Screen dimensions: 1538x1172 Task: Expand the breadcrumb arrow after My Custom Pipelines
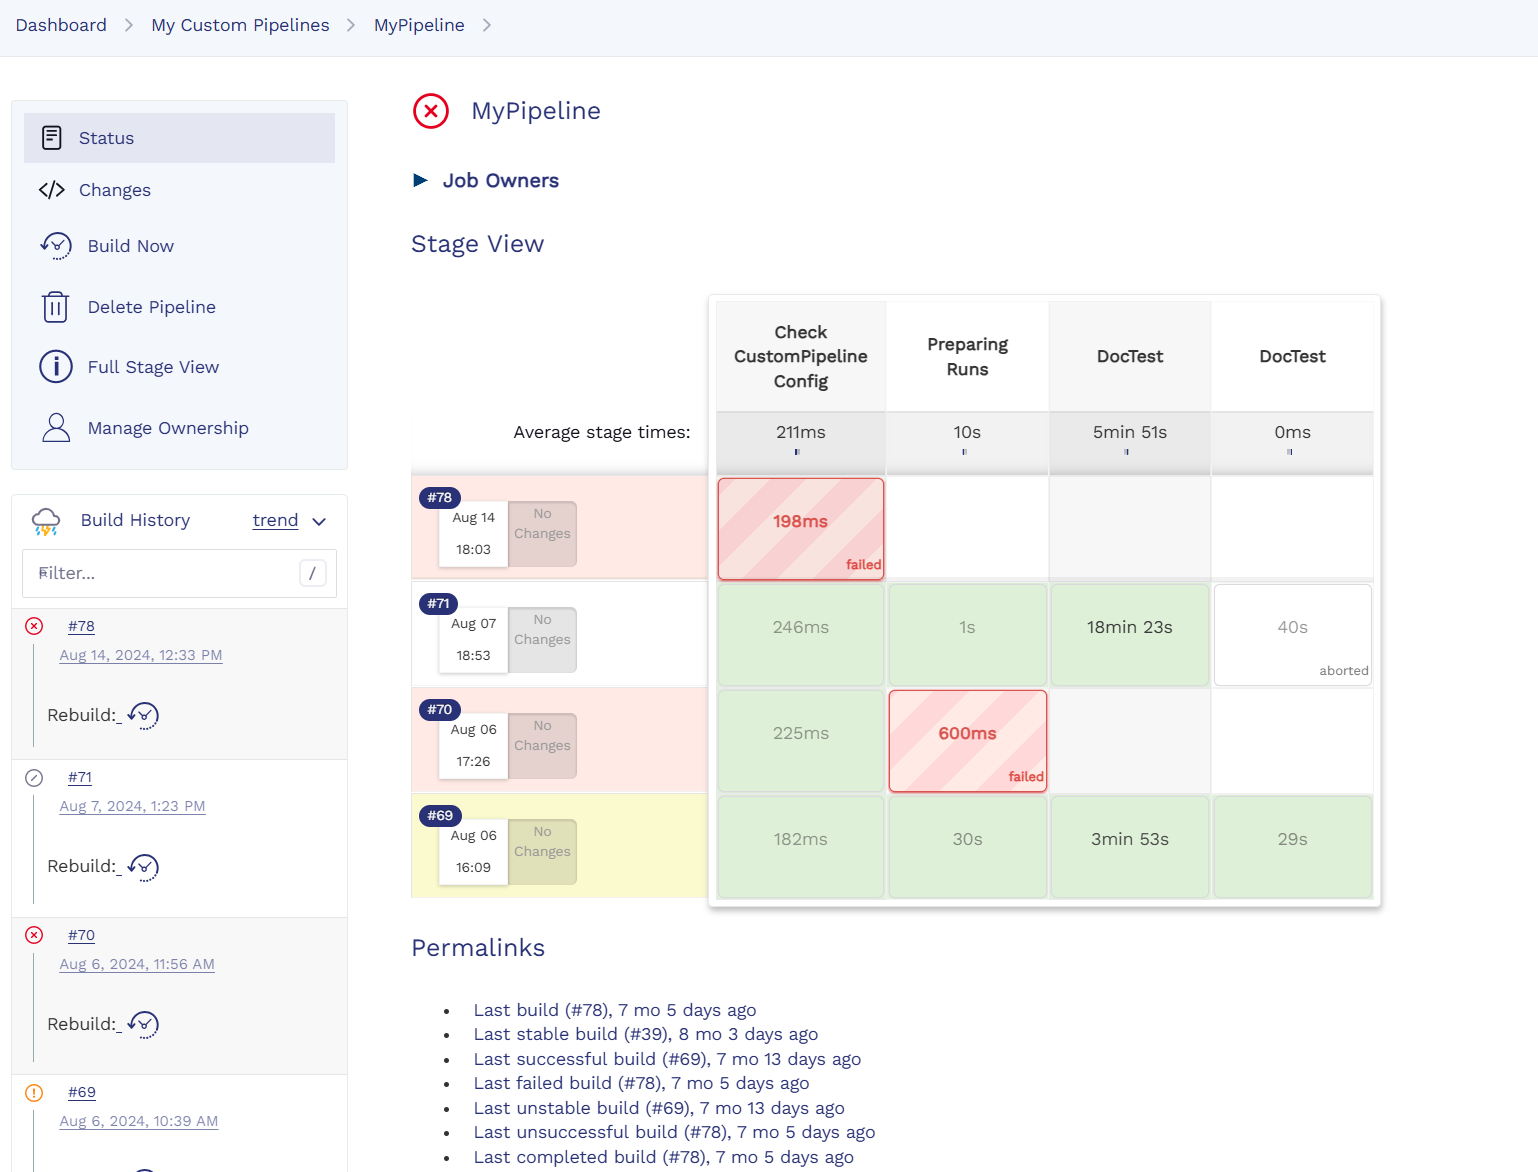tap(351, 25)
